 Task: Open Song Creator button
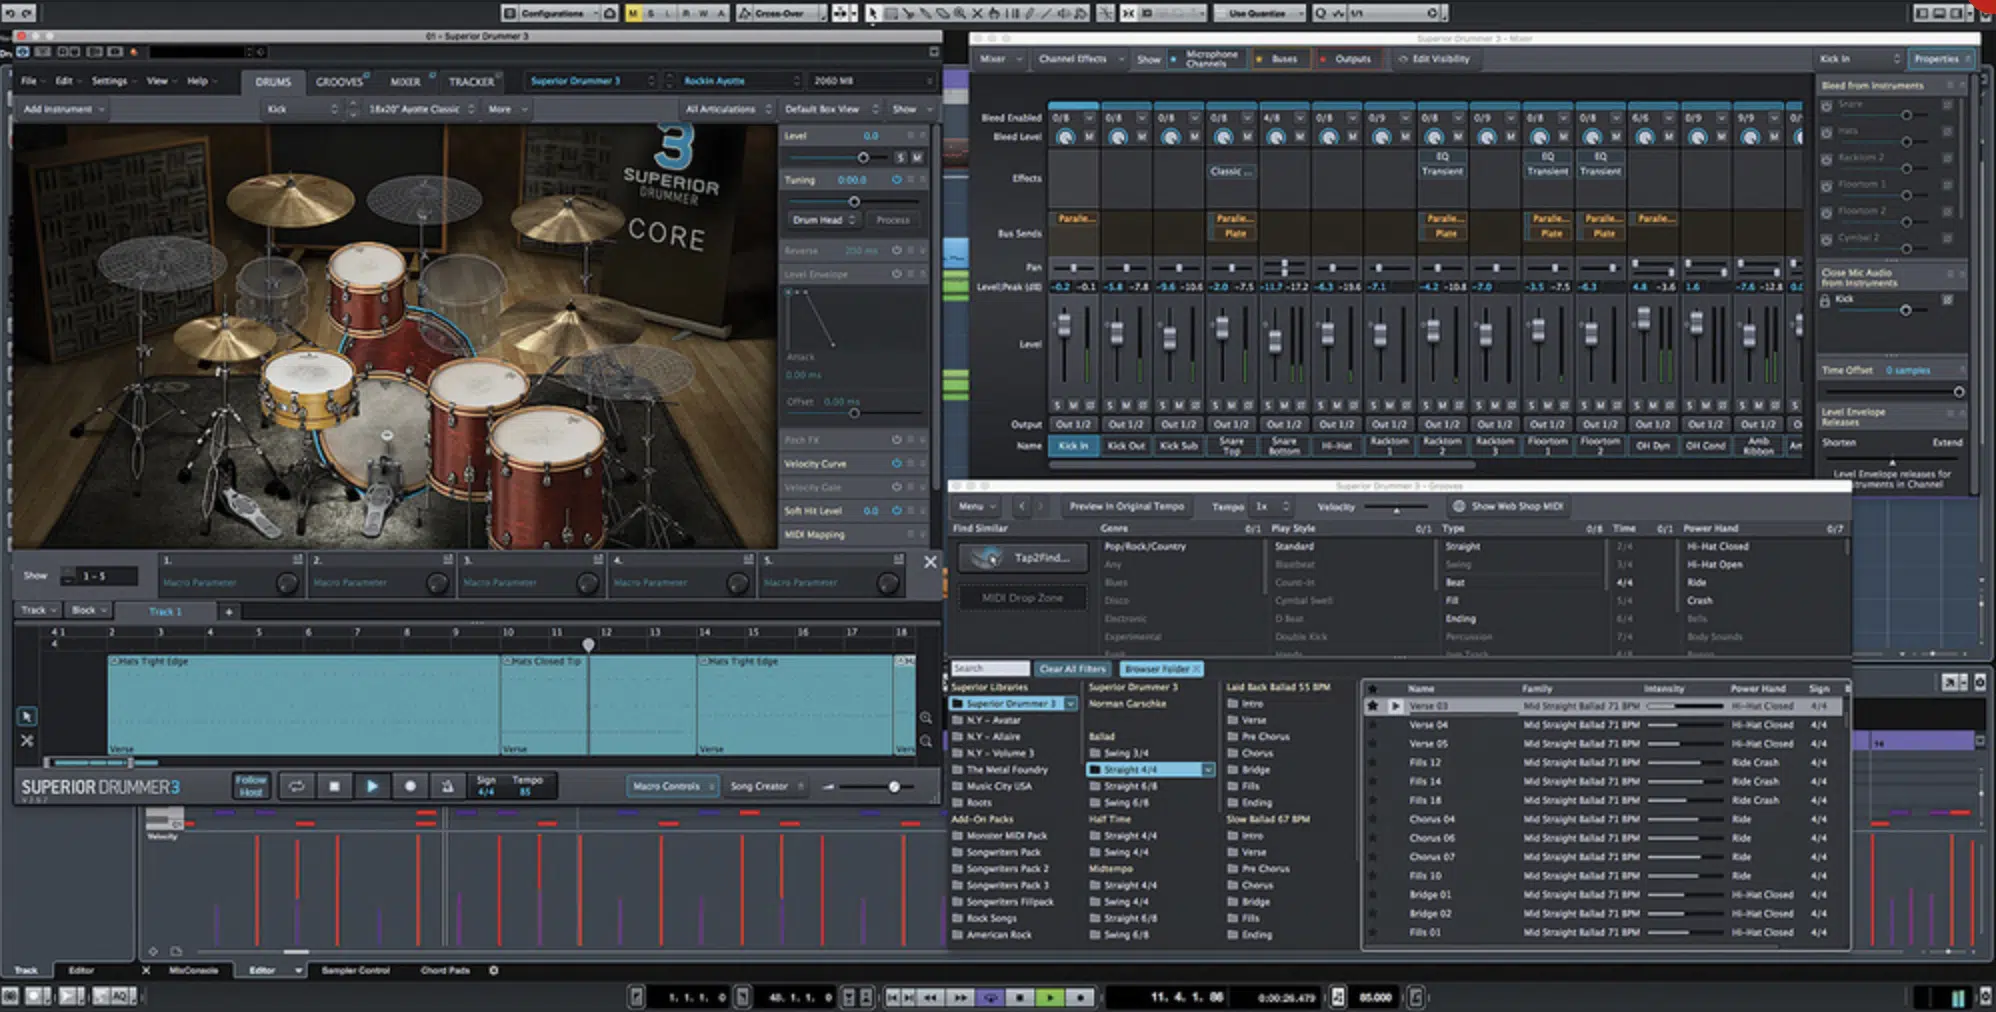[766, 786]
